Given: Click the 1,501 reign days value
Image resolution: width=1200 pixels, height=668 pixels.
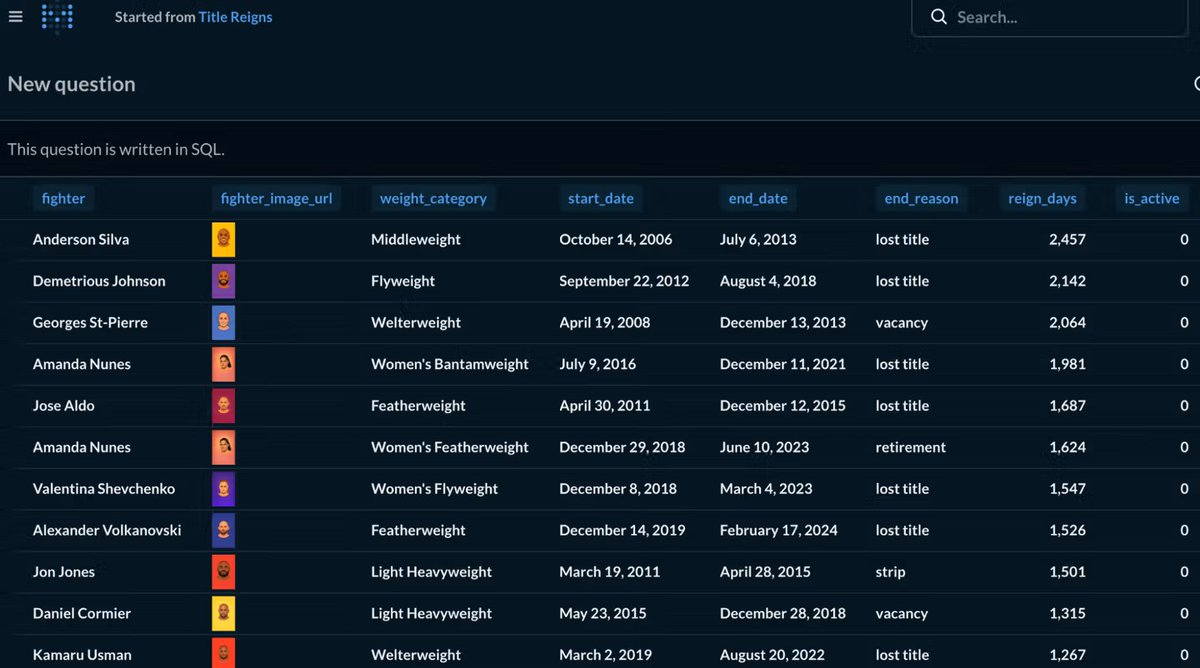Looking at the screenshot, I should [x=1067, y=572].
